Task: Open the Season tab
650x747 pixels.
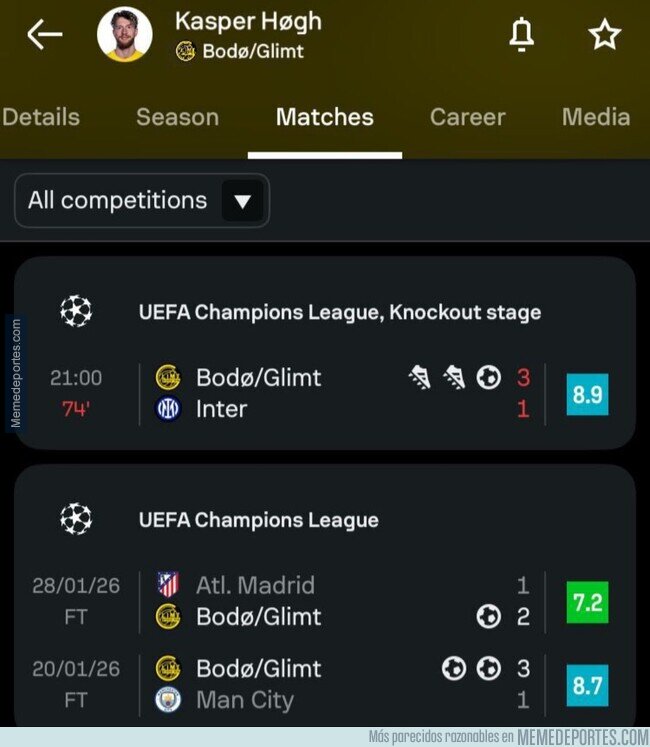Action: tap(177, 117)
